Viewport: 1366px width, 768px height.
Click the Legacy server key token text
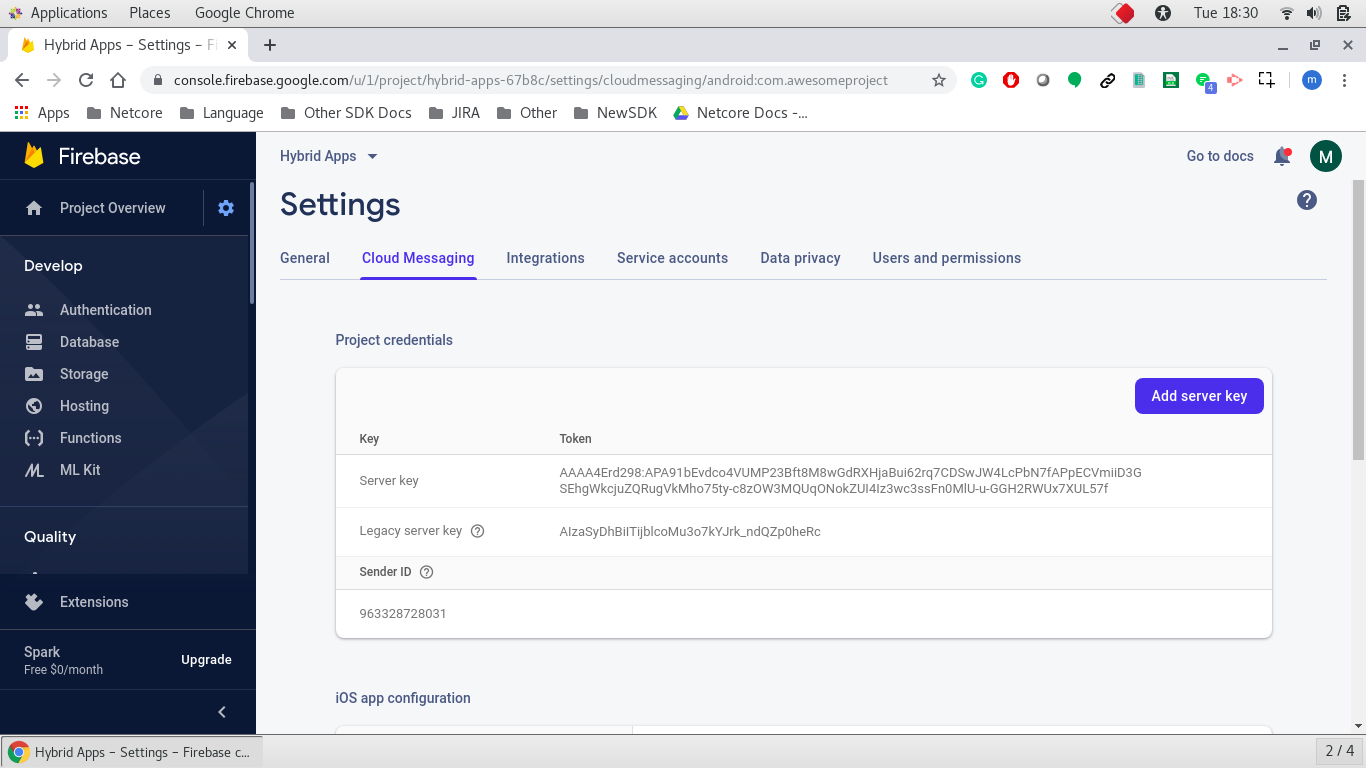point(690,532)
